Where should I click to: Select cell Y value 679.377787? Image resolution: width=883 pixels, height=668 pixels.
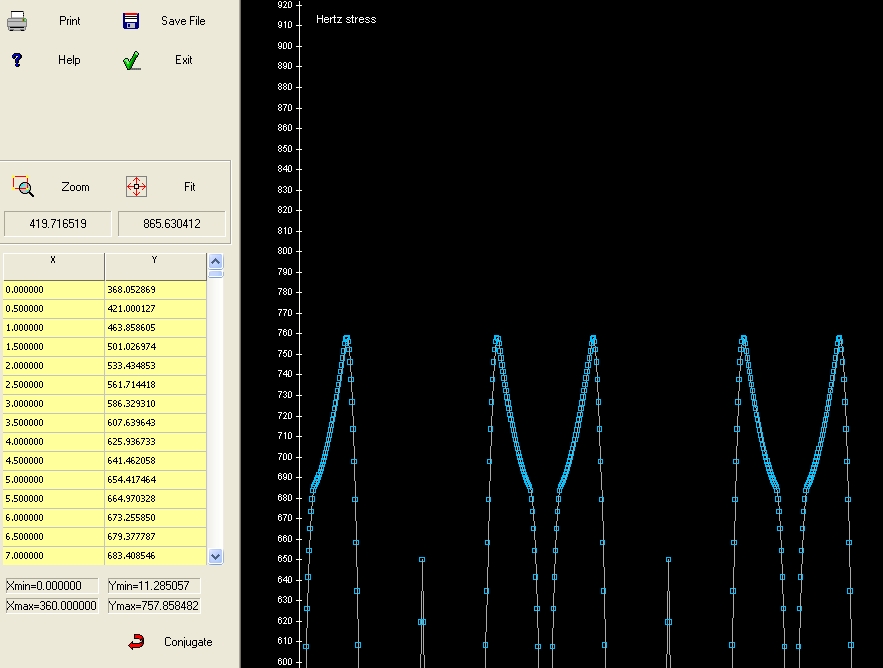tap(155, 537)
